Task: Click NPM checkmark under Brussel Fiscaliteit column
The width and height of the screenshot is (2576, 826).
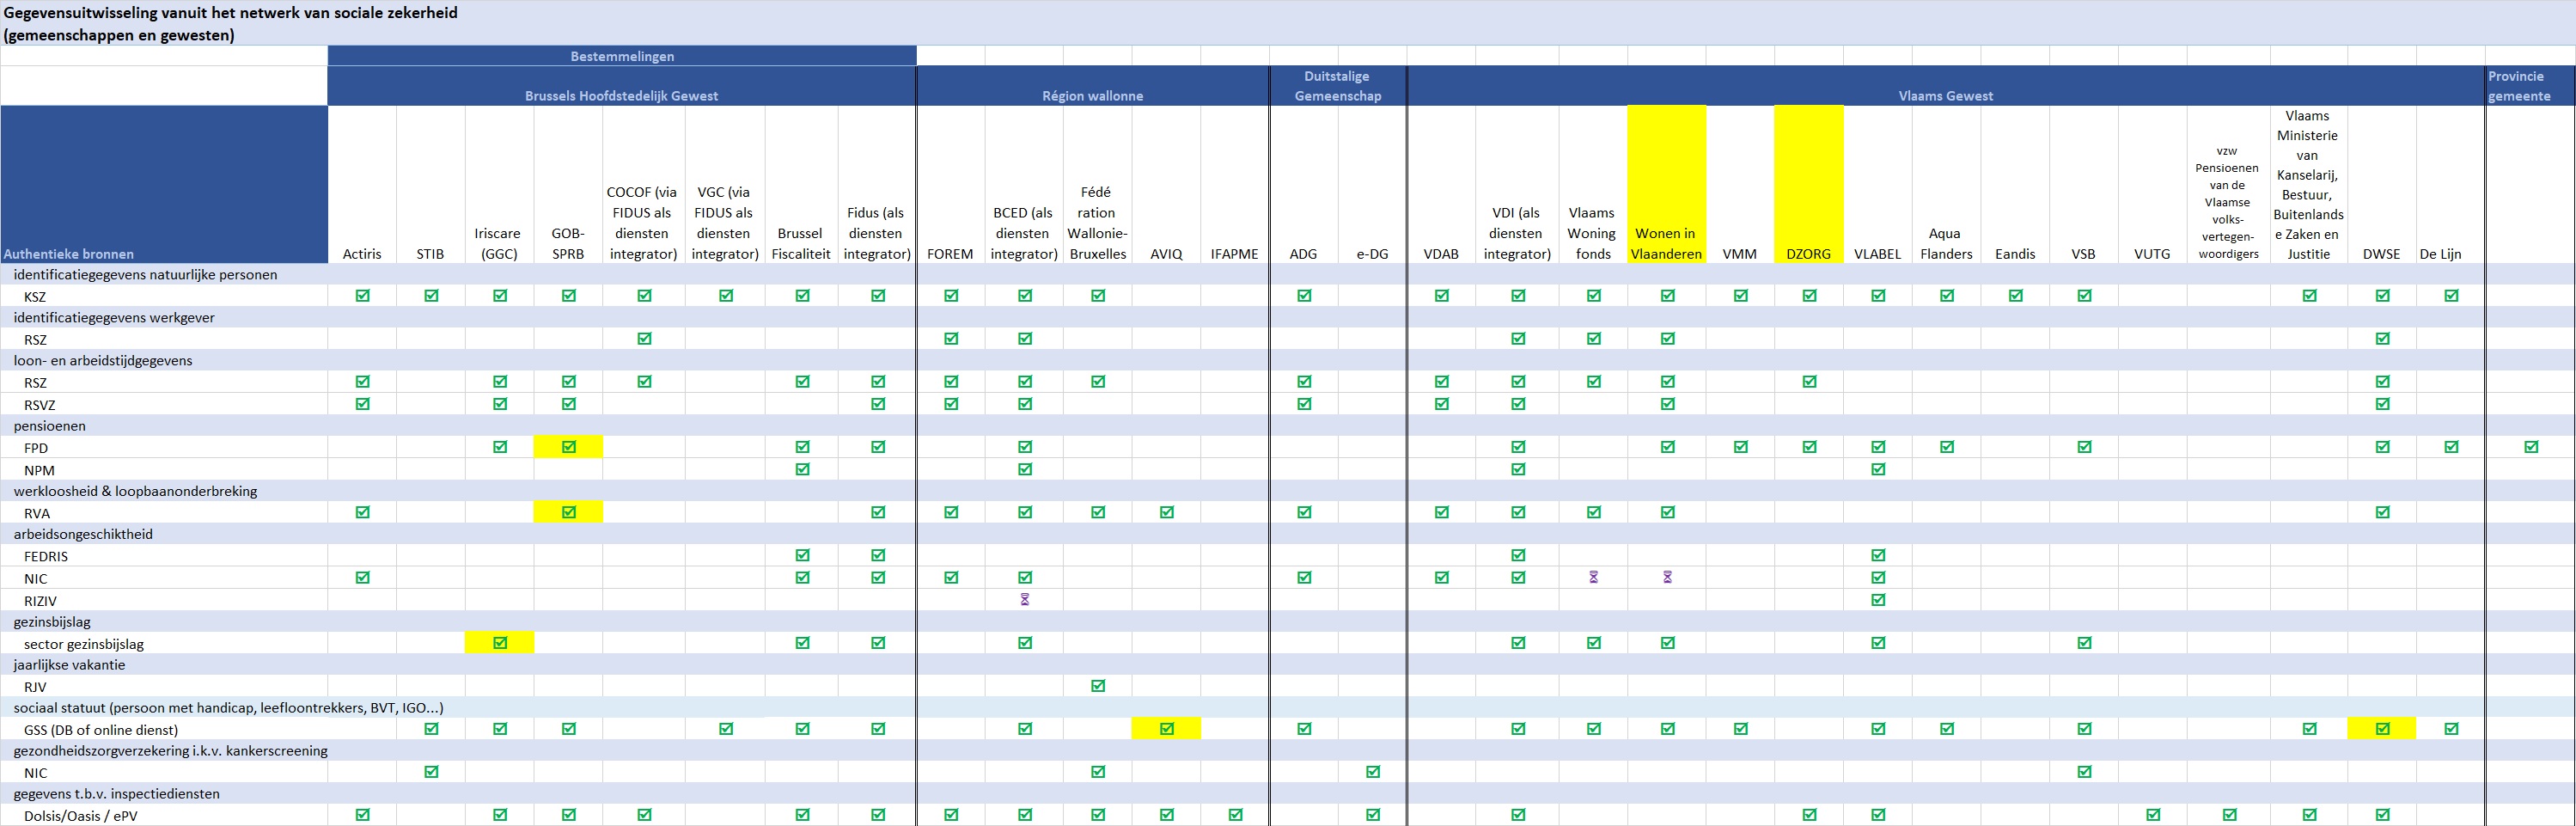Action: tap(802, 469)
